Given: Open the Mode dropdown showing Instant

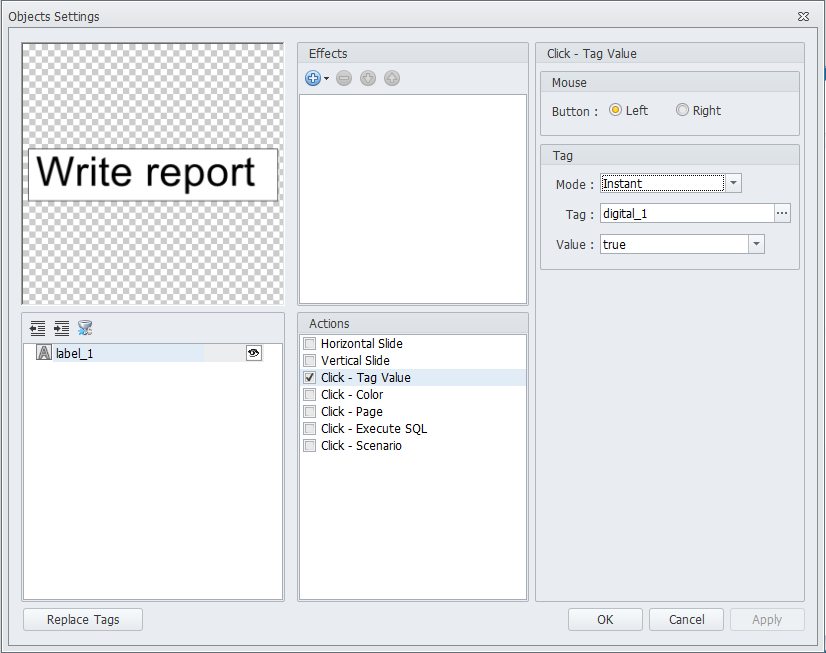Looking at the screenshot, I should click(733, 183).
